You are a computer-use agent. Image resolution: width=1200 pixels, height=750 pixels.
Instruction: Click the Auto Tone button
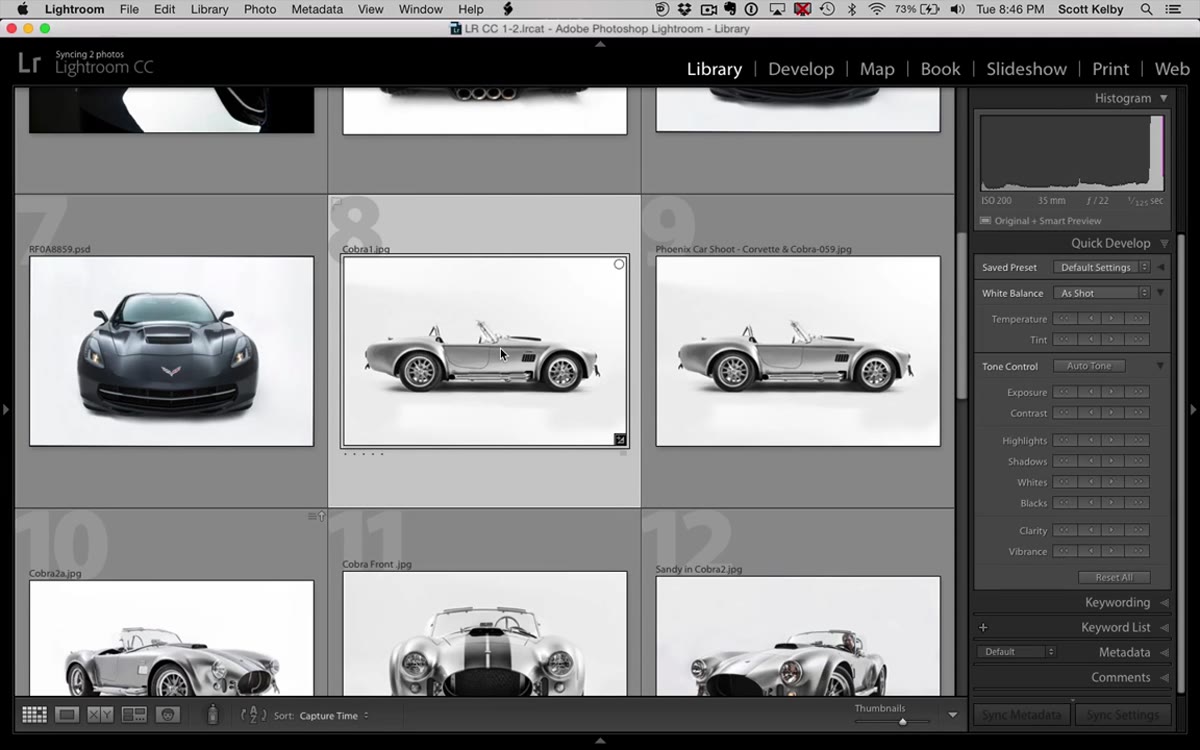coord(1089,366)
